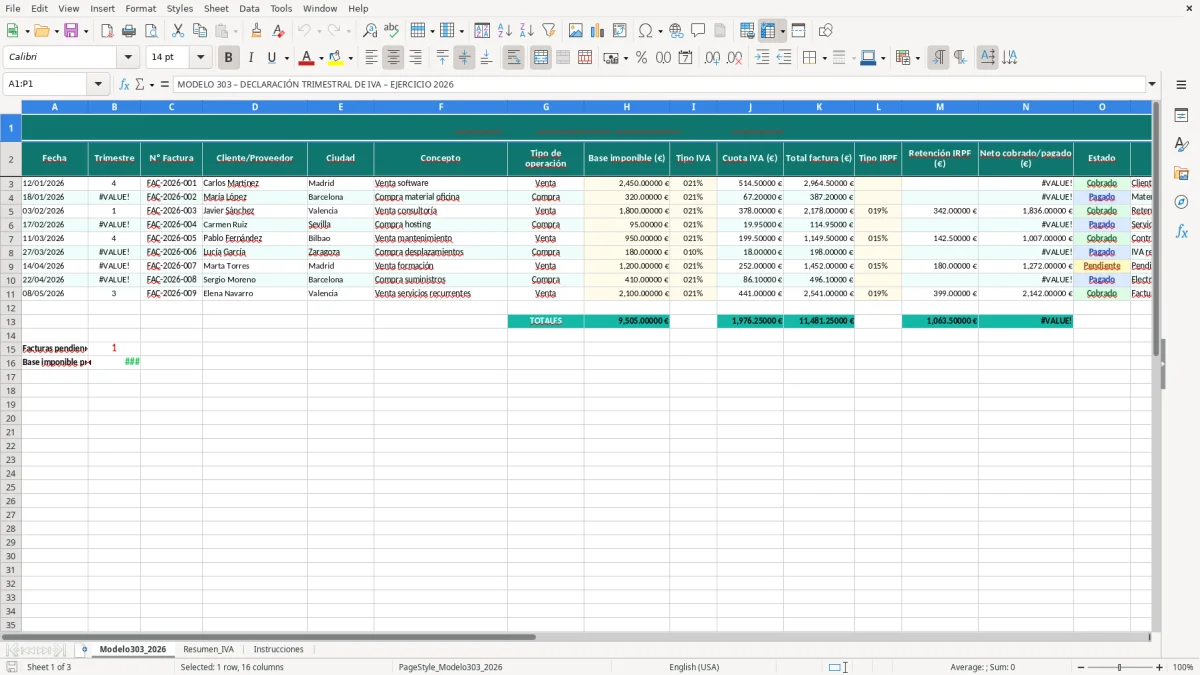Click the Insert Hyperlink globe icon
Viewport: 1200px width, 675px height.
[676, 31]
